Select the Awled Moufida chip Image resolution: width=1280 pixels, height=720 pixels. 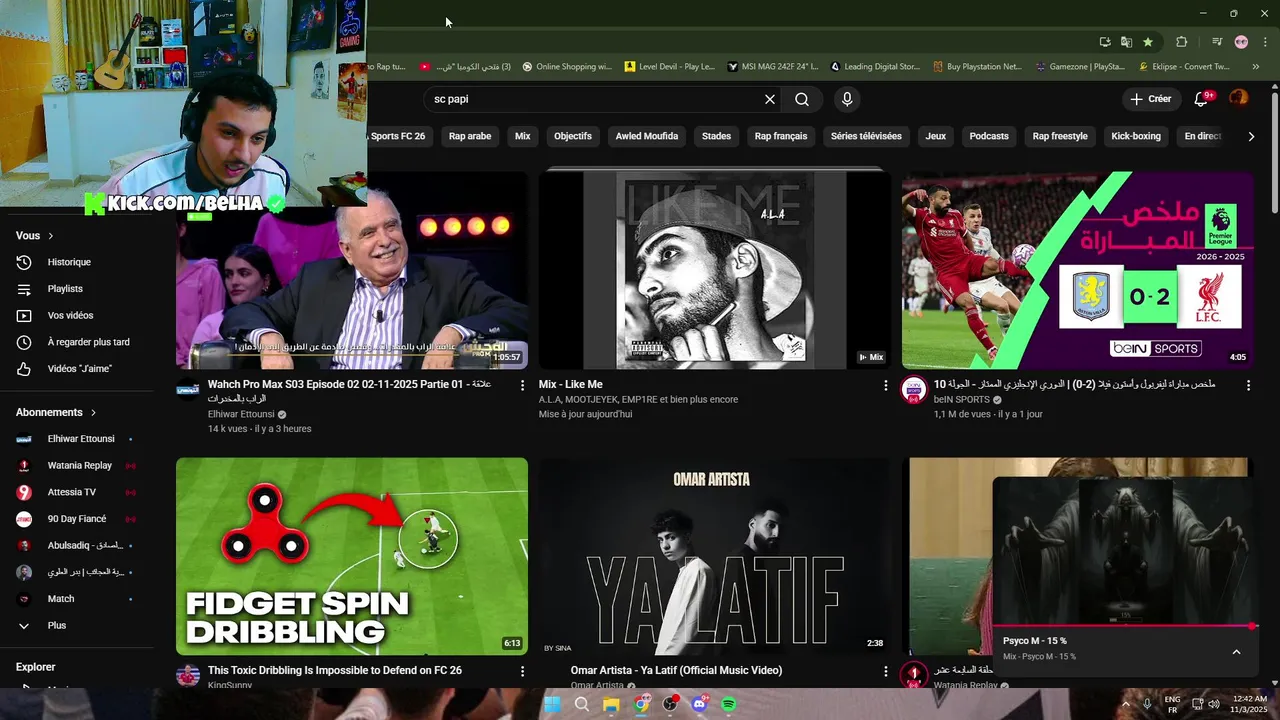coord(647,136)
